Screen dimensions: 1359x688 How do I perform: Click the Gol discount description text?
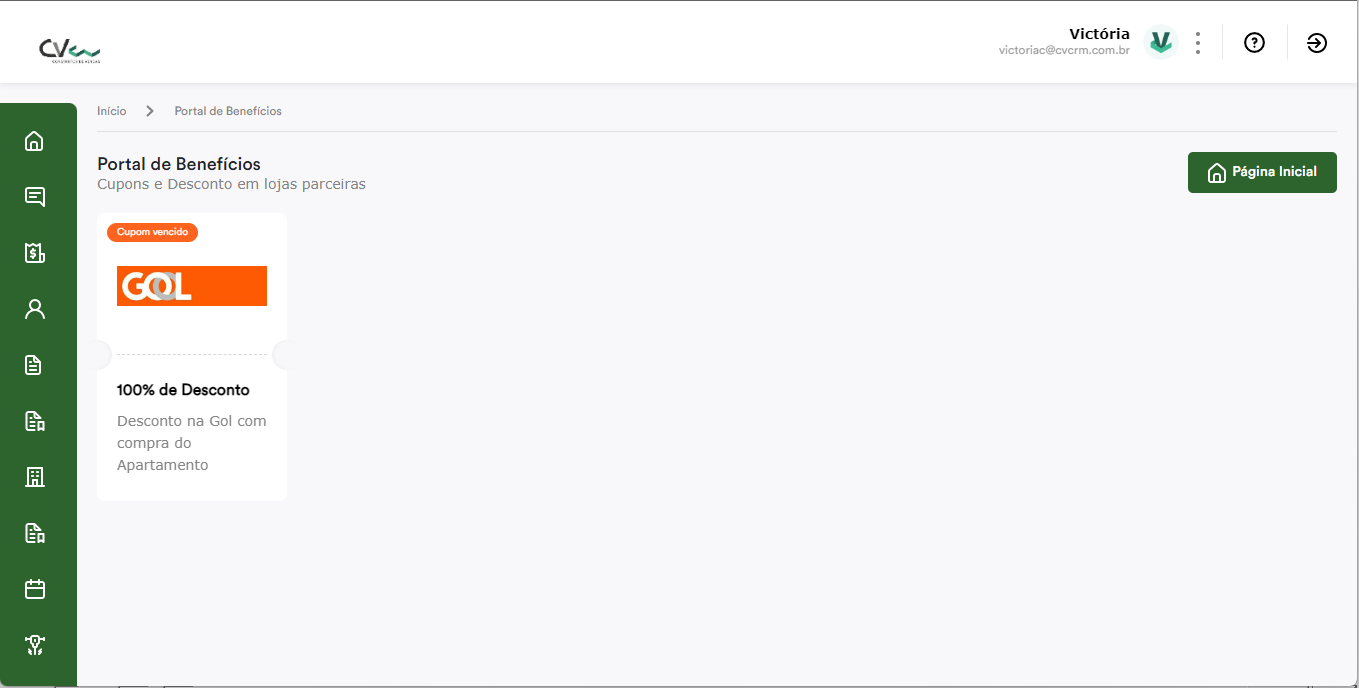pyautogui.click(x=192, y=443)
